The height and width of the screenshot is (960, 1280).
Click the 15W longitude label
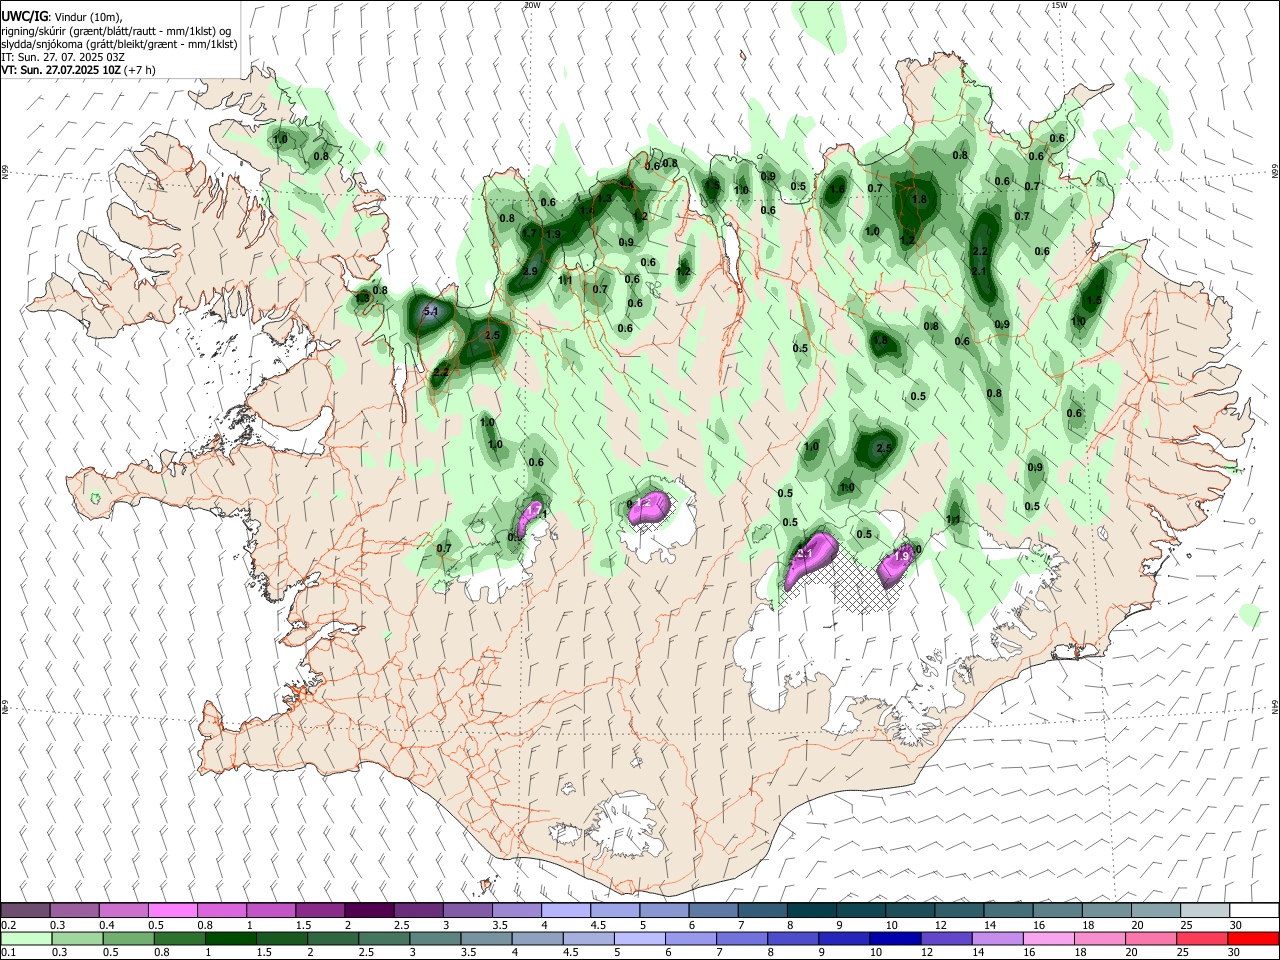pos(1059,5)
